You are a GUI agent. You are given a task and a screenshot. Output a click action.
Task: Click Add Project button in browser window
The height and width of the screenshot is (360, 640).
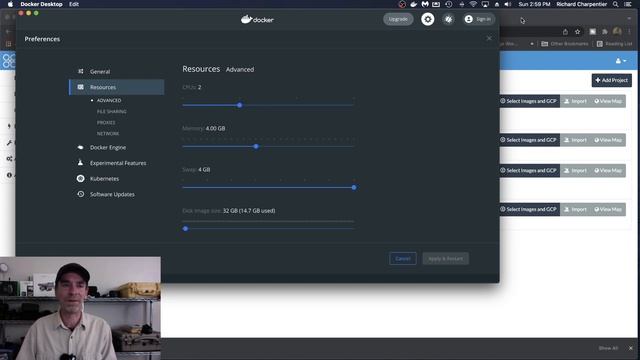pyautogui.click(x=611, y=80)
